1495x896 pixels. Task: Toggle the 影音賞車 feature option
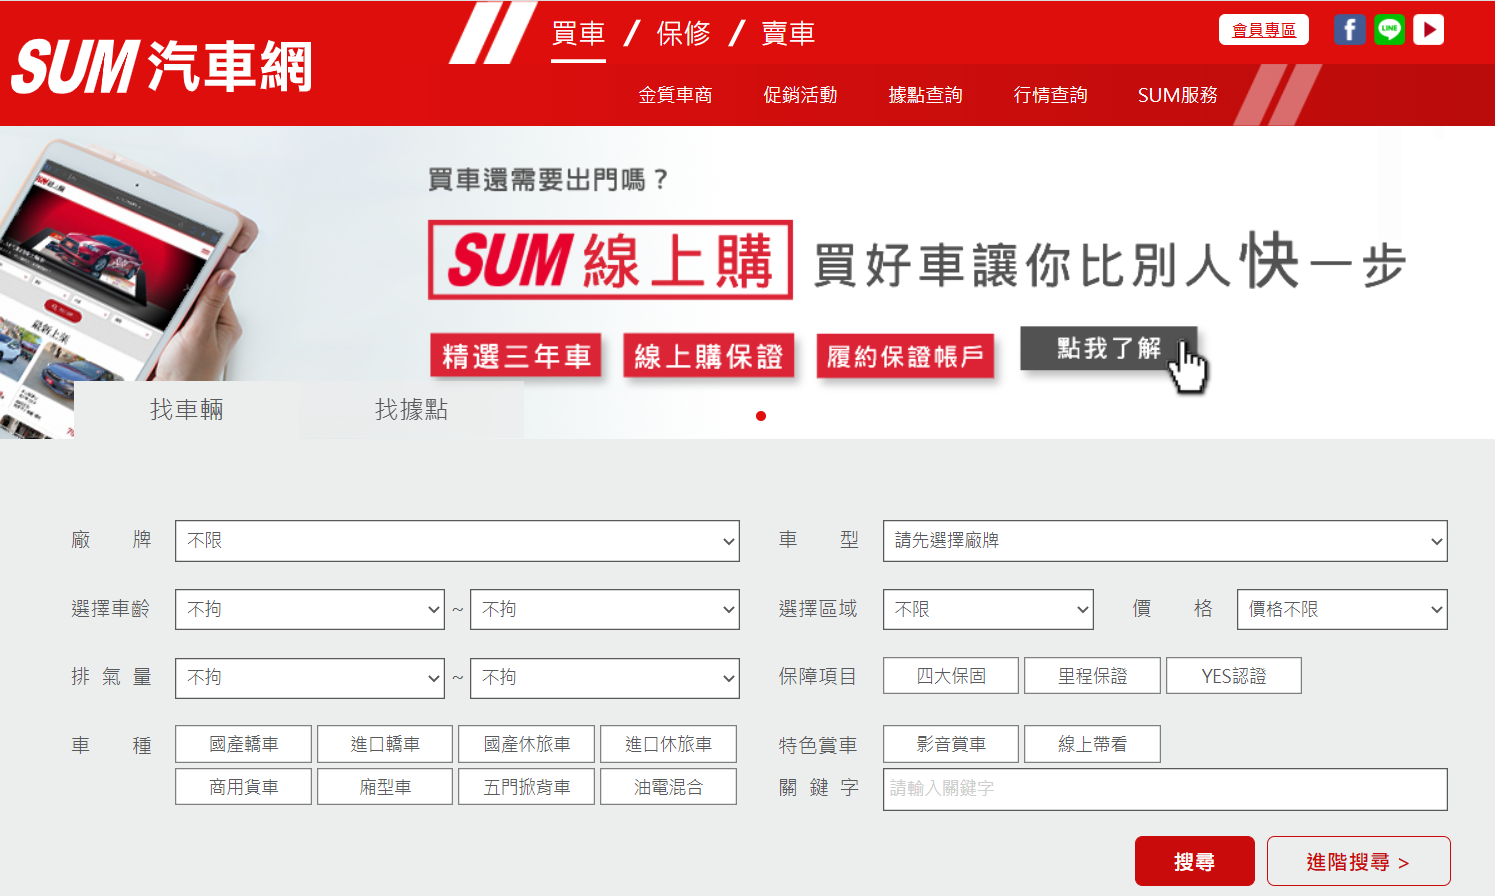click(x=950, y=744)
